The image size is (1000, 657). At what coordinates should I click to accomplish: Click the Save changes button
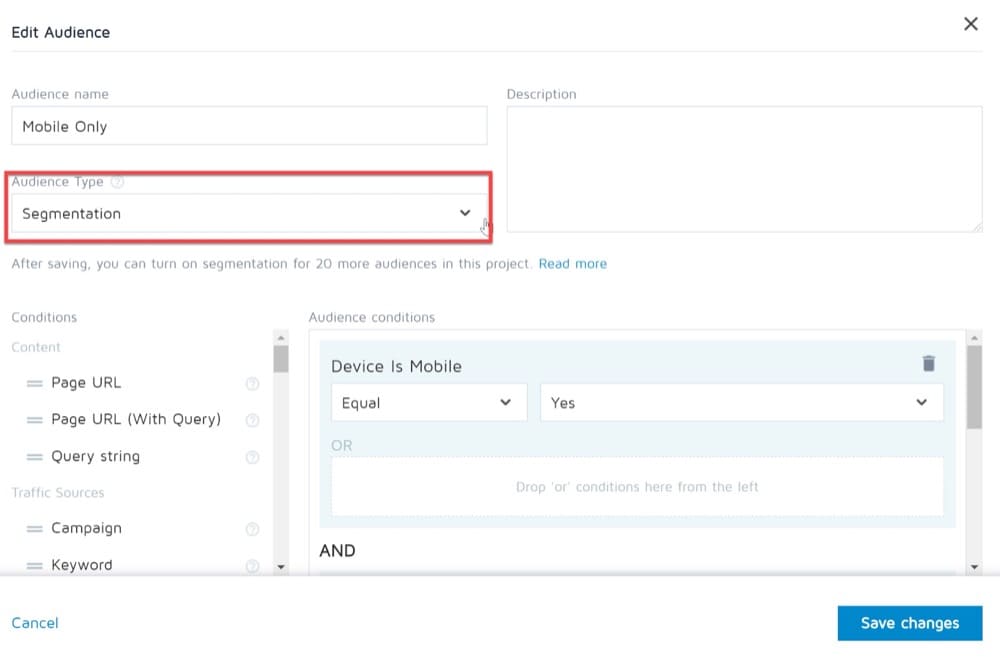909,623
